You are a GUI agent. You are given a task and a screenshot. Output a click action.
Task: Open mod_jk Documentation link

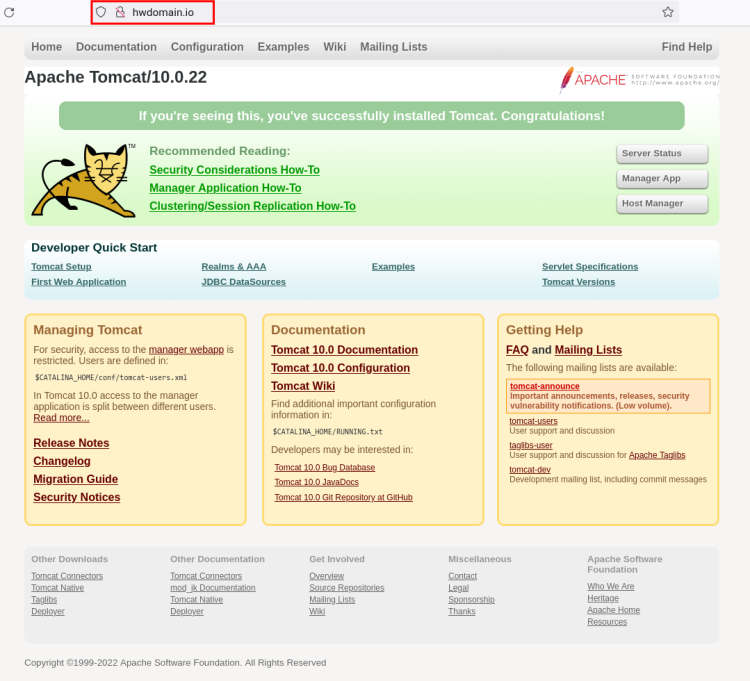(213, 588)
